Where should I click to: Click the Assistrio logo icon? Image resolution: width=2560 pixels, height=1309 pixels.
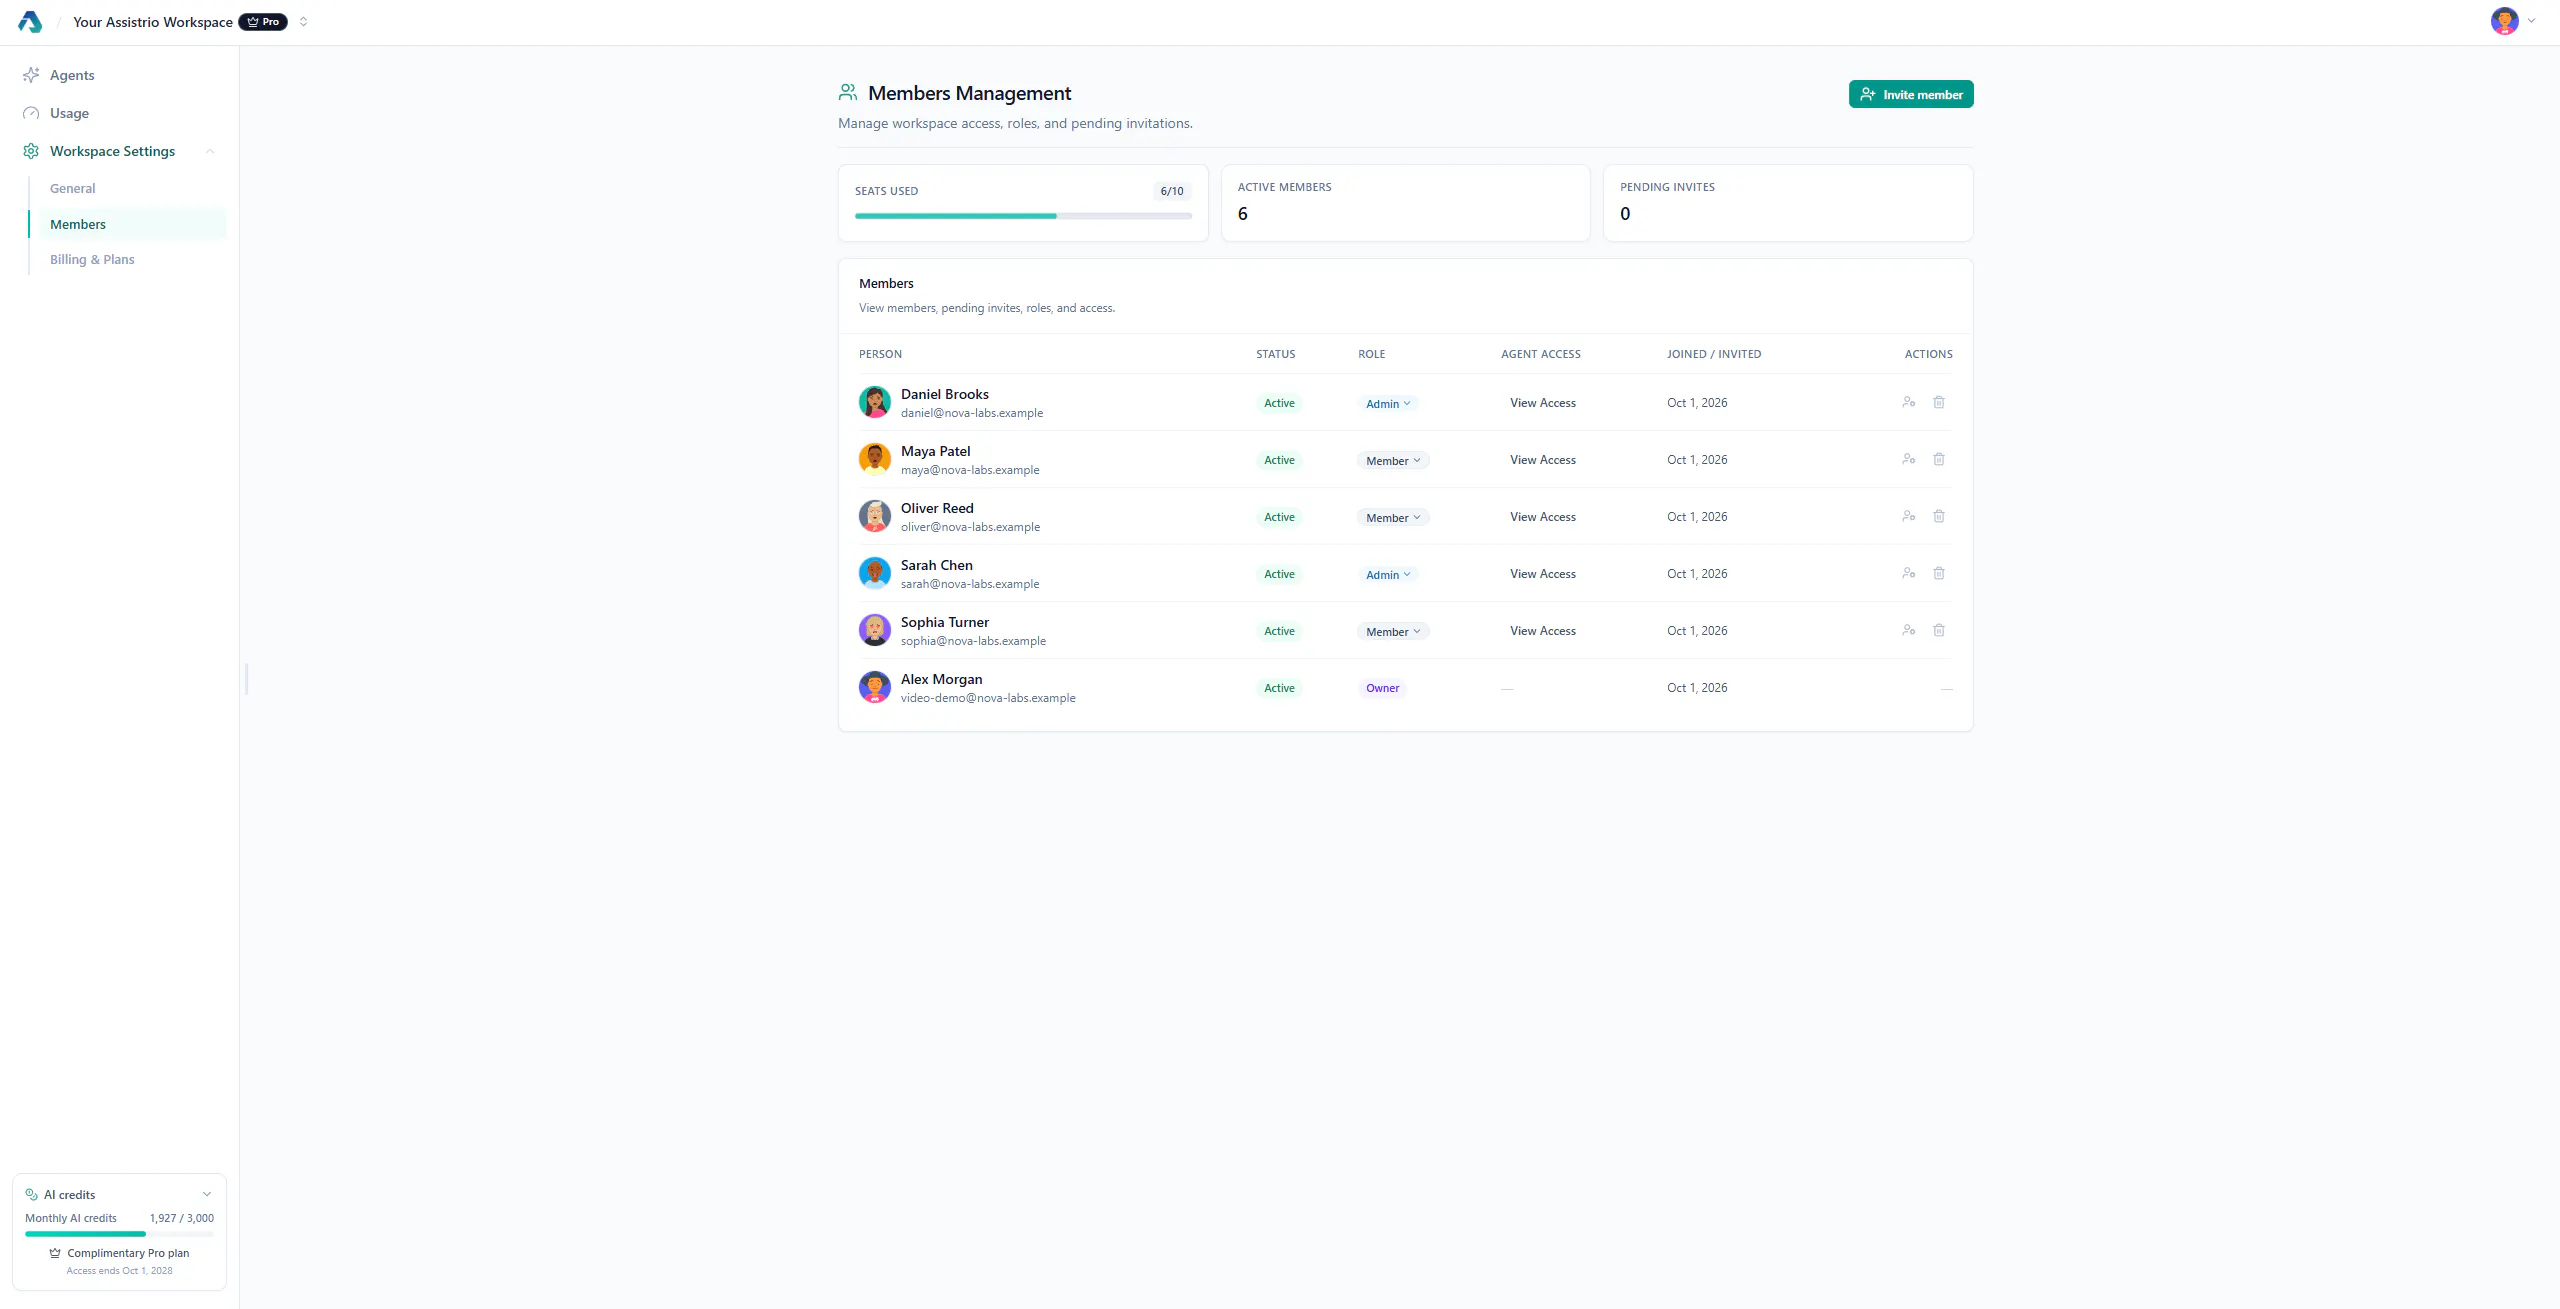pos(30,22)
